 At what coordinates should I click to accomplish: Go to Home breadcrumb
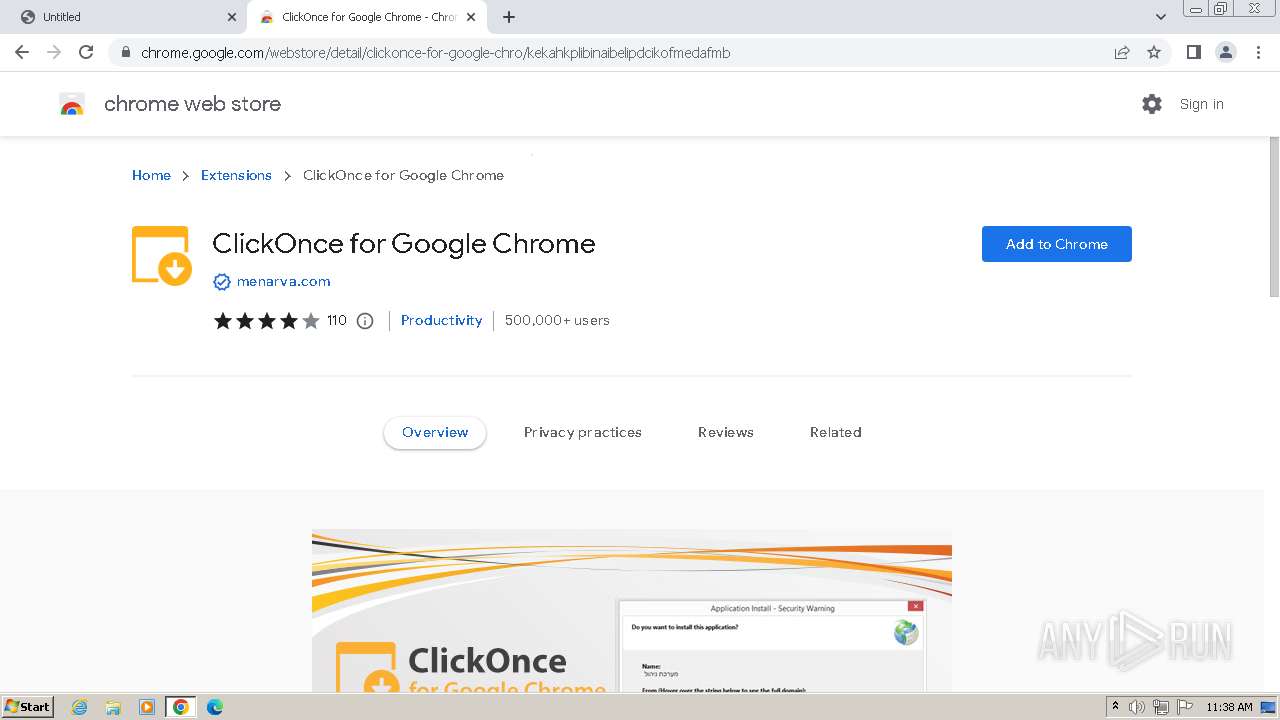pos(151,175)
